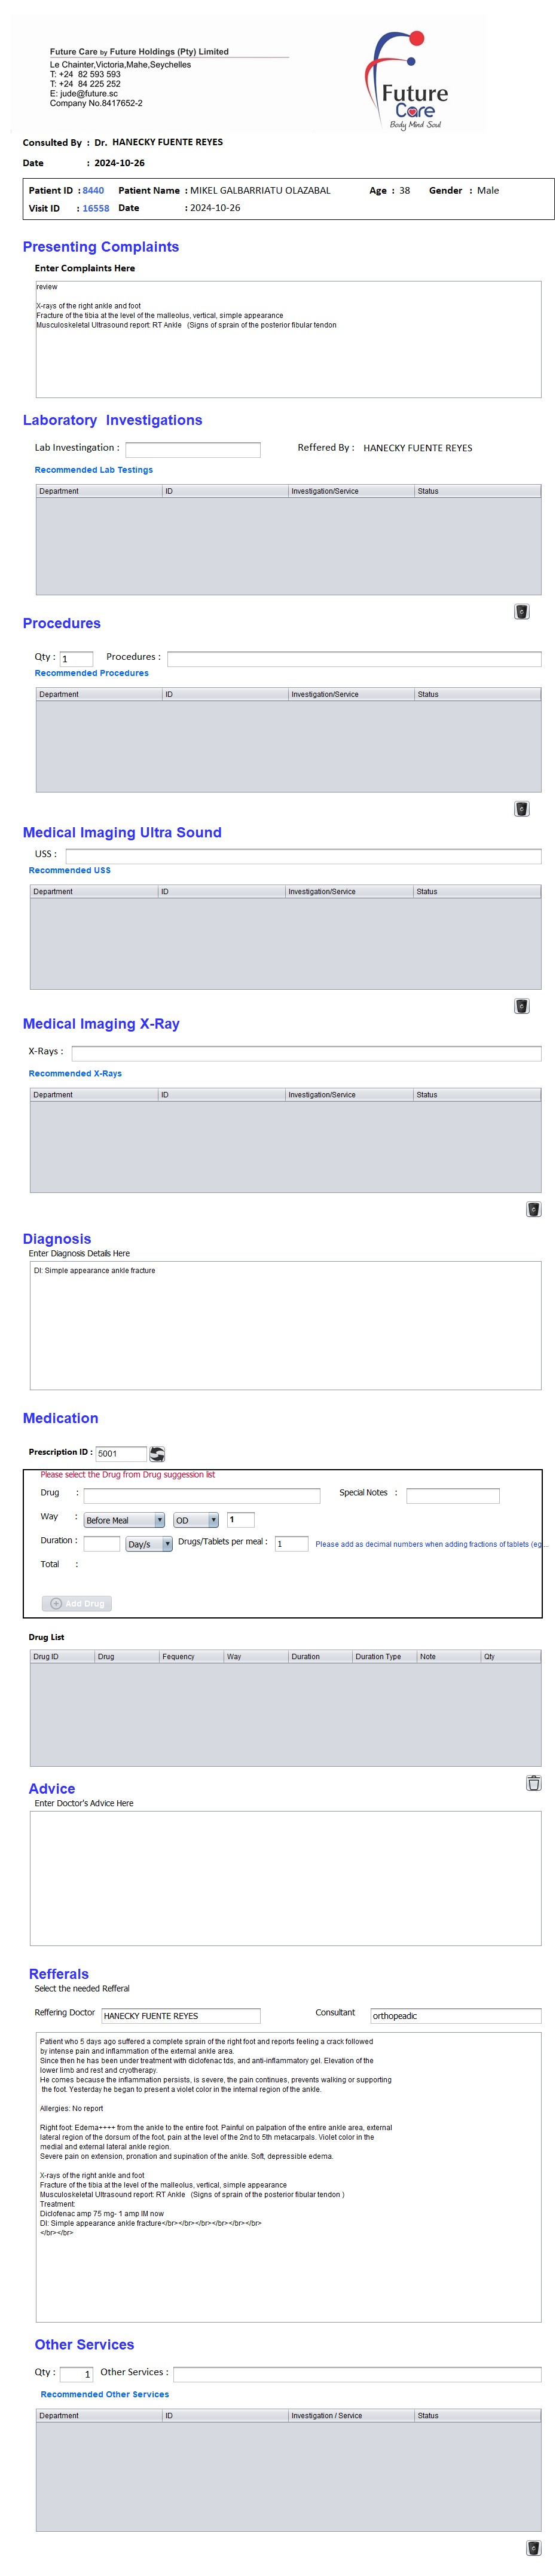This screenshot has width=556, height=2576.
Task: Click the Lab Investigation input field
Action: tap(193, 450)
